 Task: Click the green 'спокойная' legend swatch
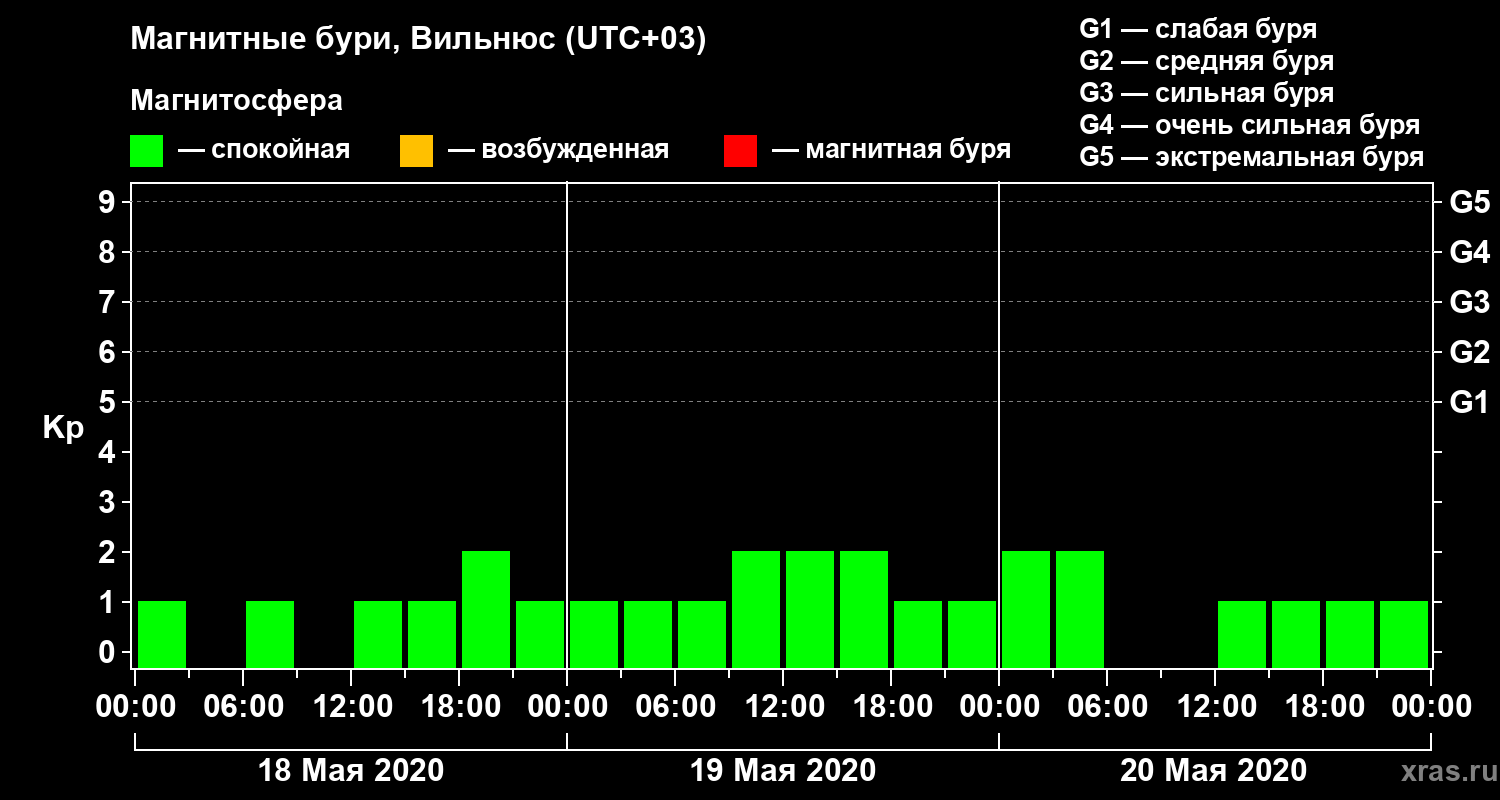click(146, 151)
